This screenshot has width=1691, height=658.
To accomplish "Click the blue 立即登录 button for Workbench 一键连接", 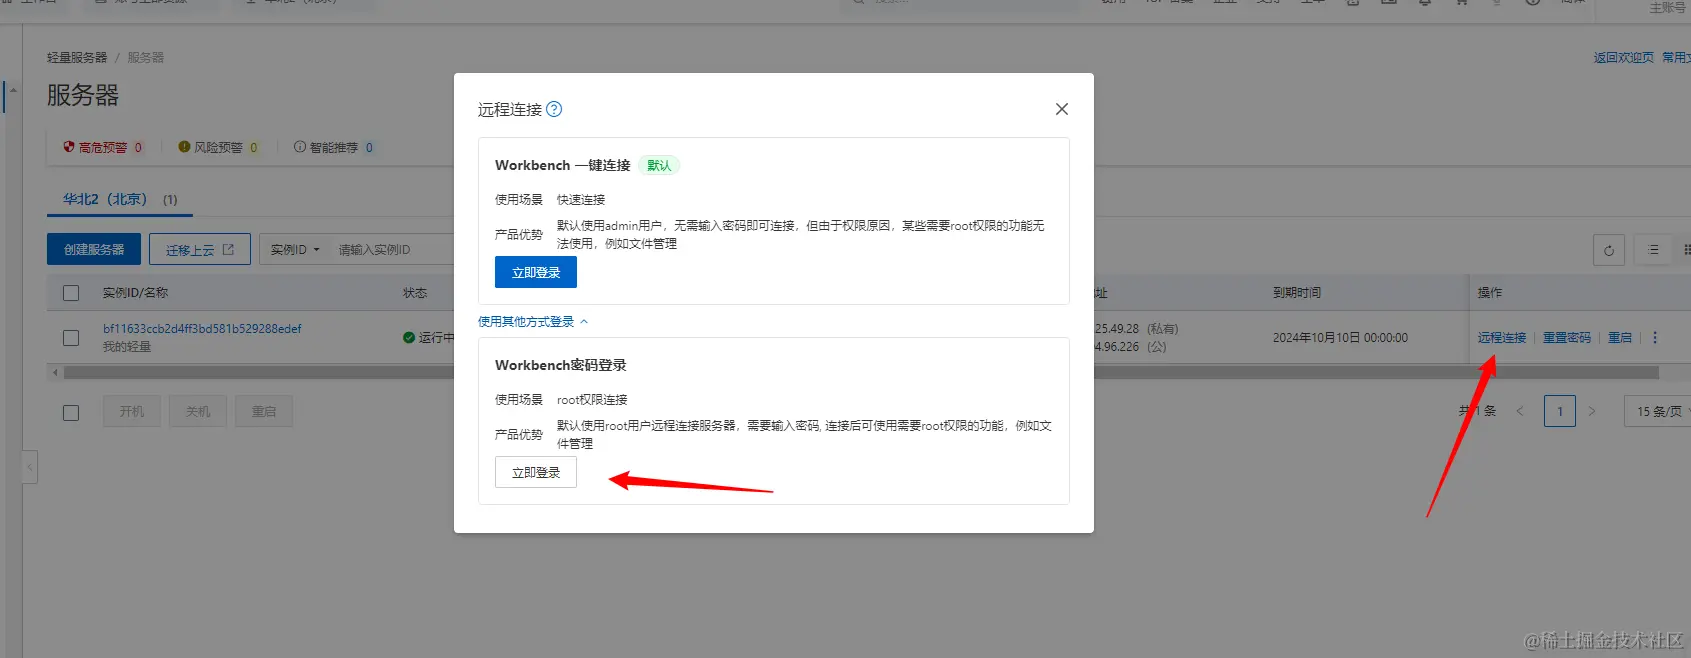I will [536, 272].
